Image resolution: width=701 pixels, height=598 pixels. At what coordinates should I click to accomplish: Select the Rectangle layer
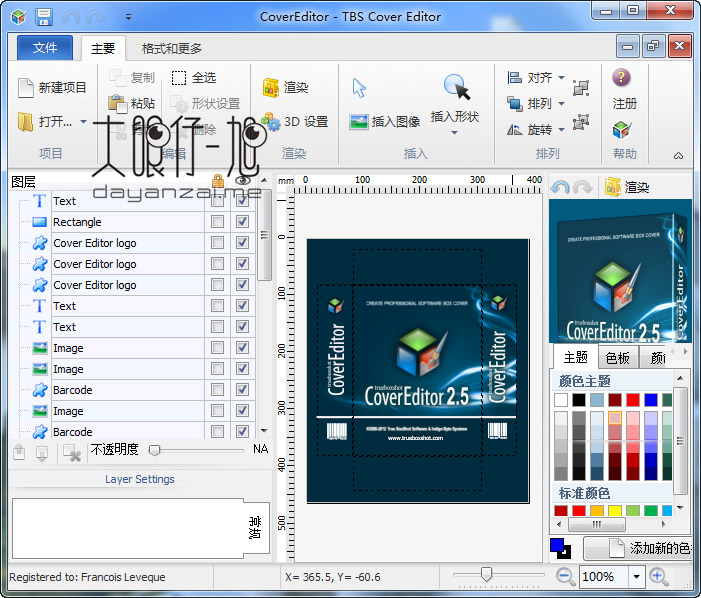(x=129, y=222)
